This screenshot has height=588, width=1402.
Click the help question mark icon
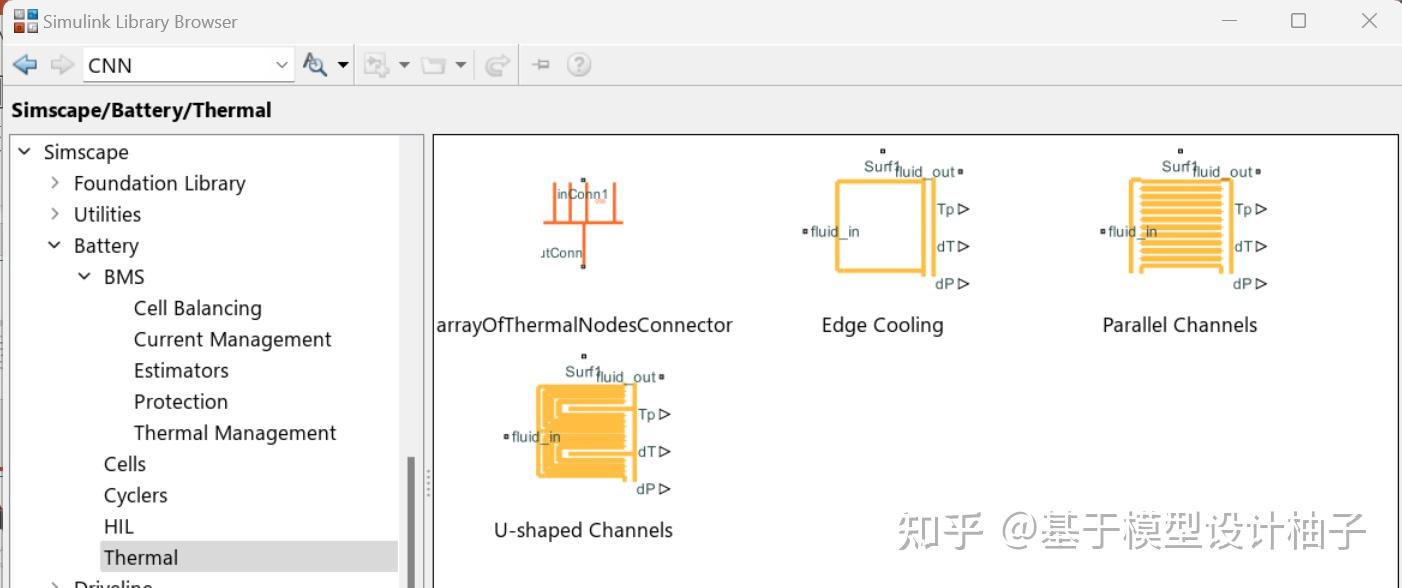click(578, 64)
